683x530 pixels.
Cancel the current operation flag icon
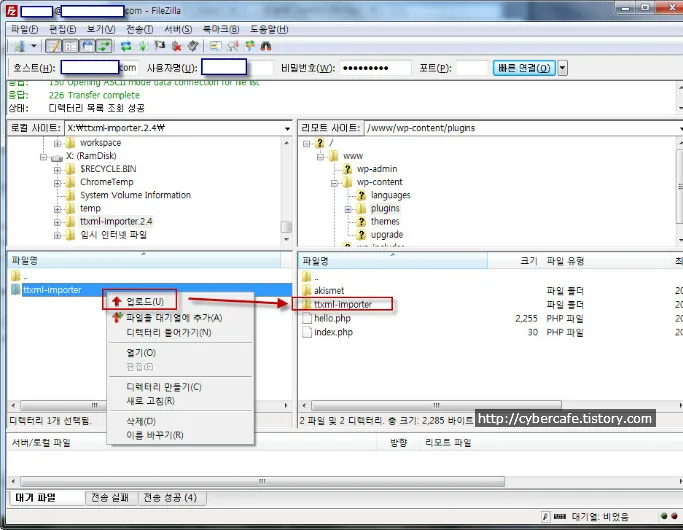160,46
